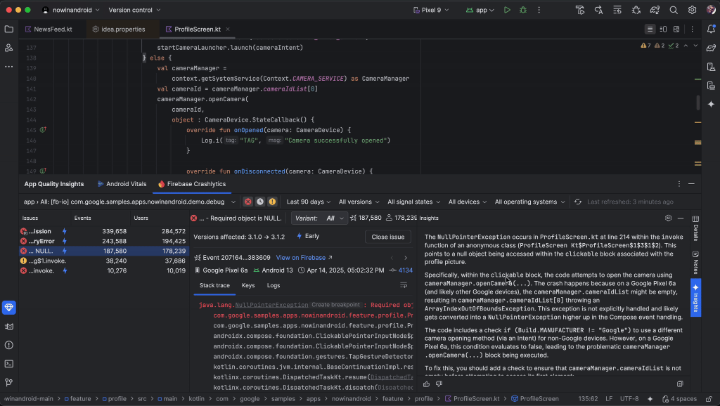Open more run actions vertical dots

539,10
